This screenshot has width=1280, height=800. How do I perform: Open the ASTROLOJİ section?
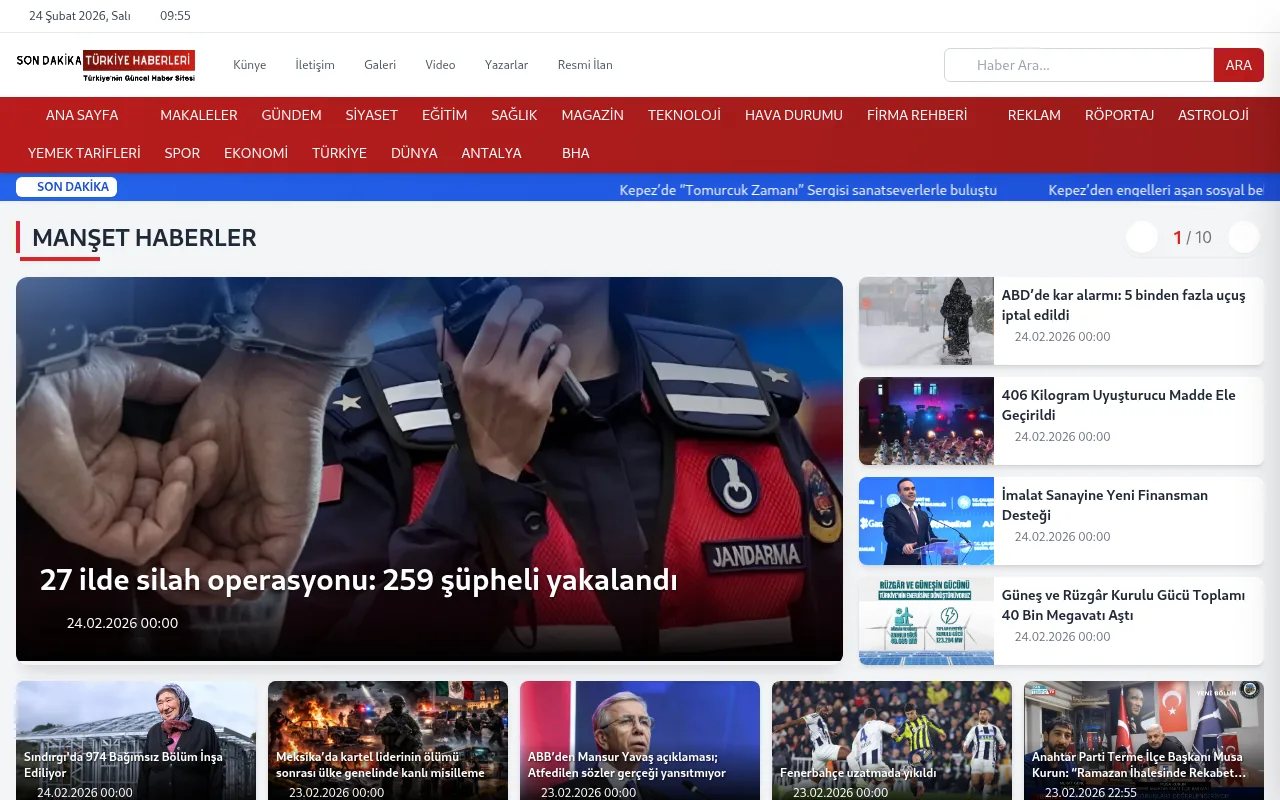[x=1213, y=115]
